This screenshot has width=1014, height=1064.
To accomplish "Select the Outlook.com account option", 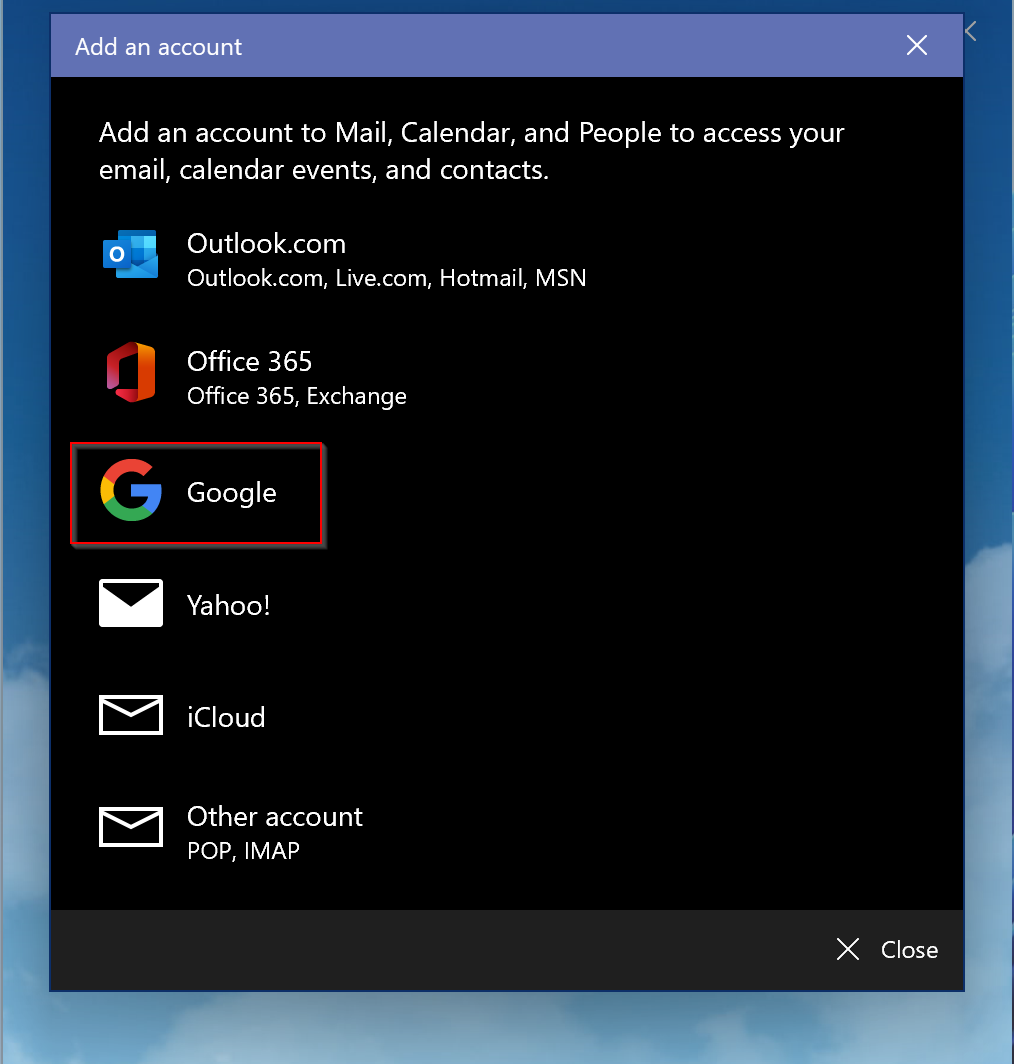I will pyautogui.click(x=266, y=243).
